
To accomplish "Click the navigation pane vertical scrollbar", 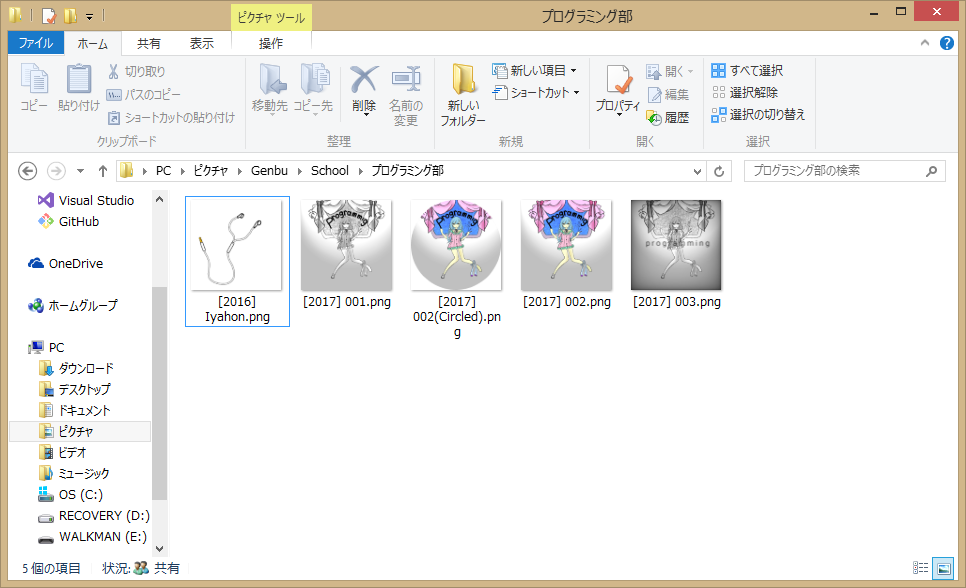I will point(159,390).
